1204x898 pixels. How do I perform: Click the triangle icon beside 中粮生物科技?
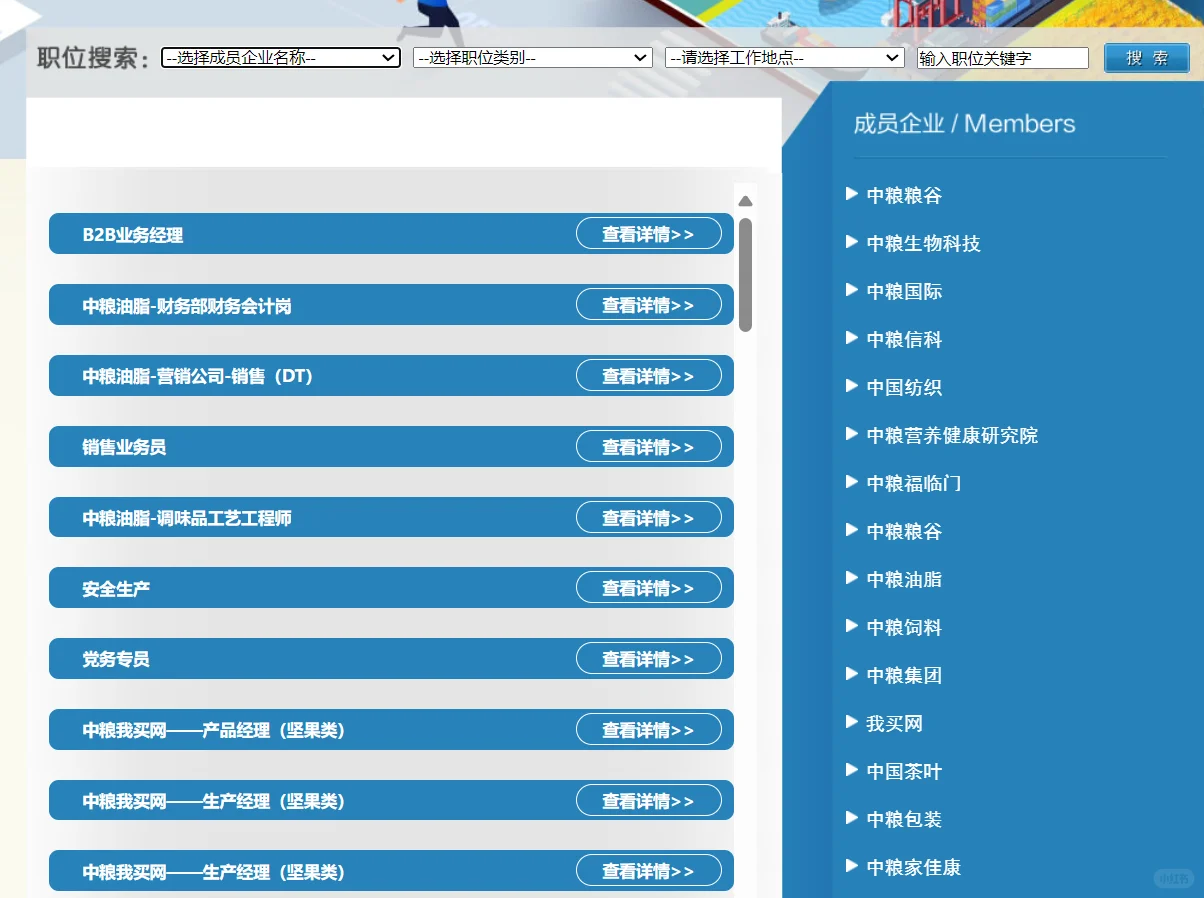852,242
